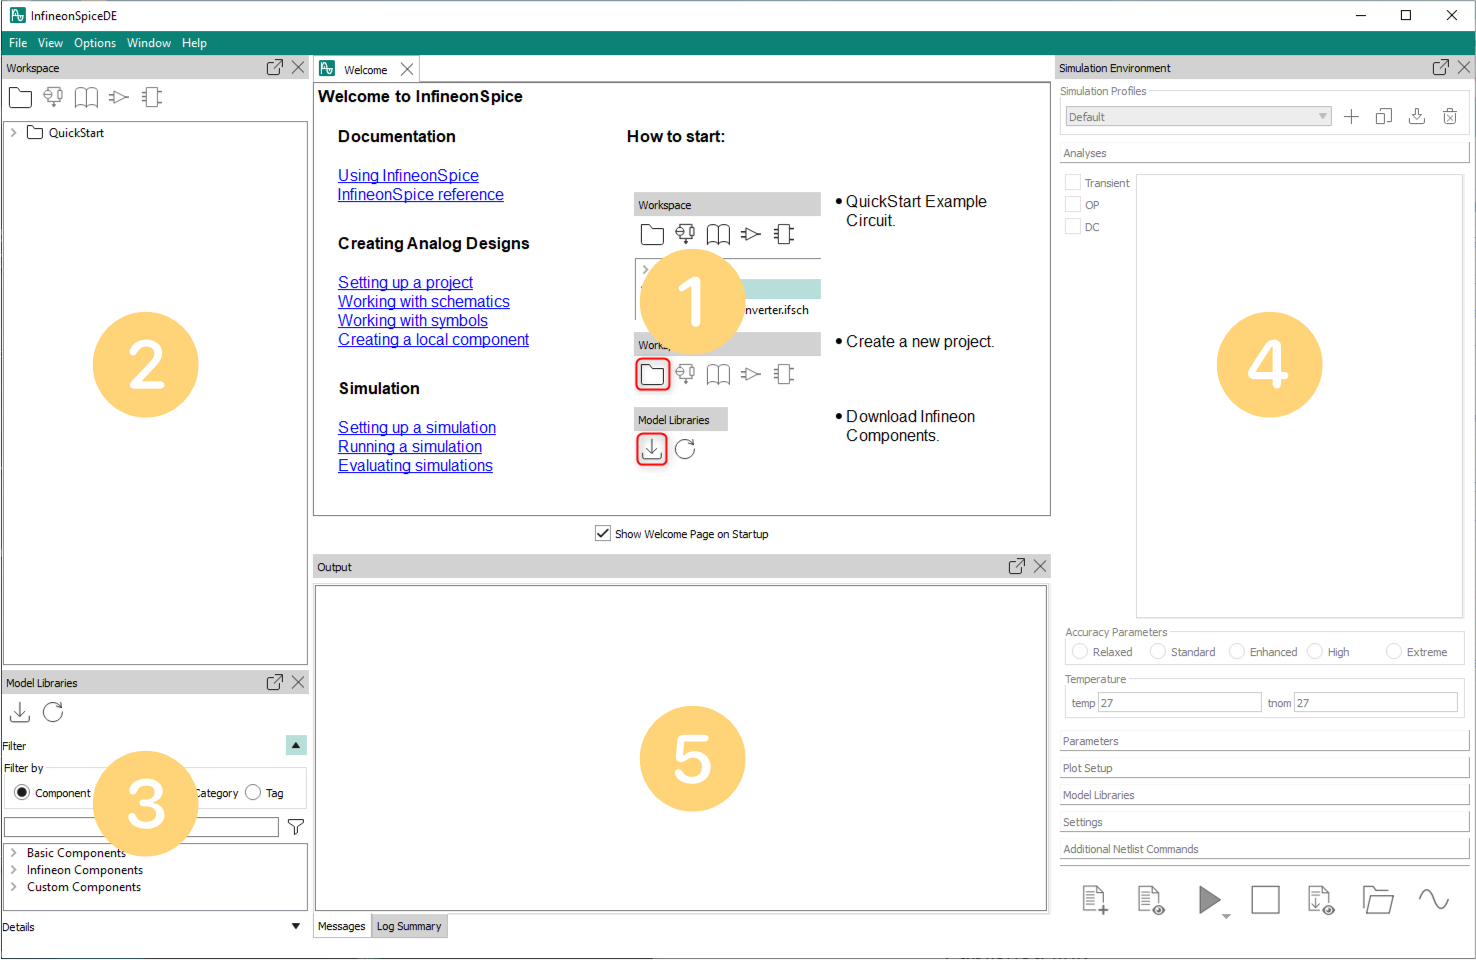The width and height of the screenshot is (1476, 960).
Task: Open the View menu
Action: (x=50, y=43)
